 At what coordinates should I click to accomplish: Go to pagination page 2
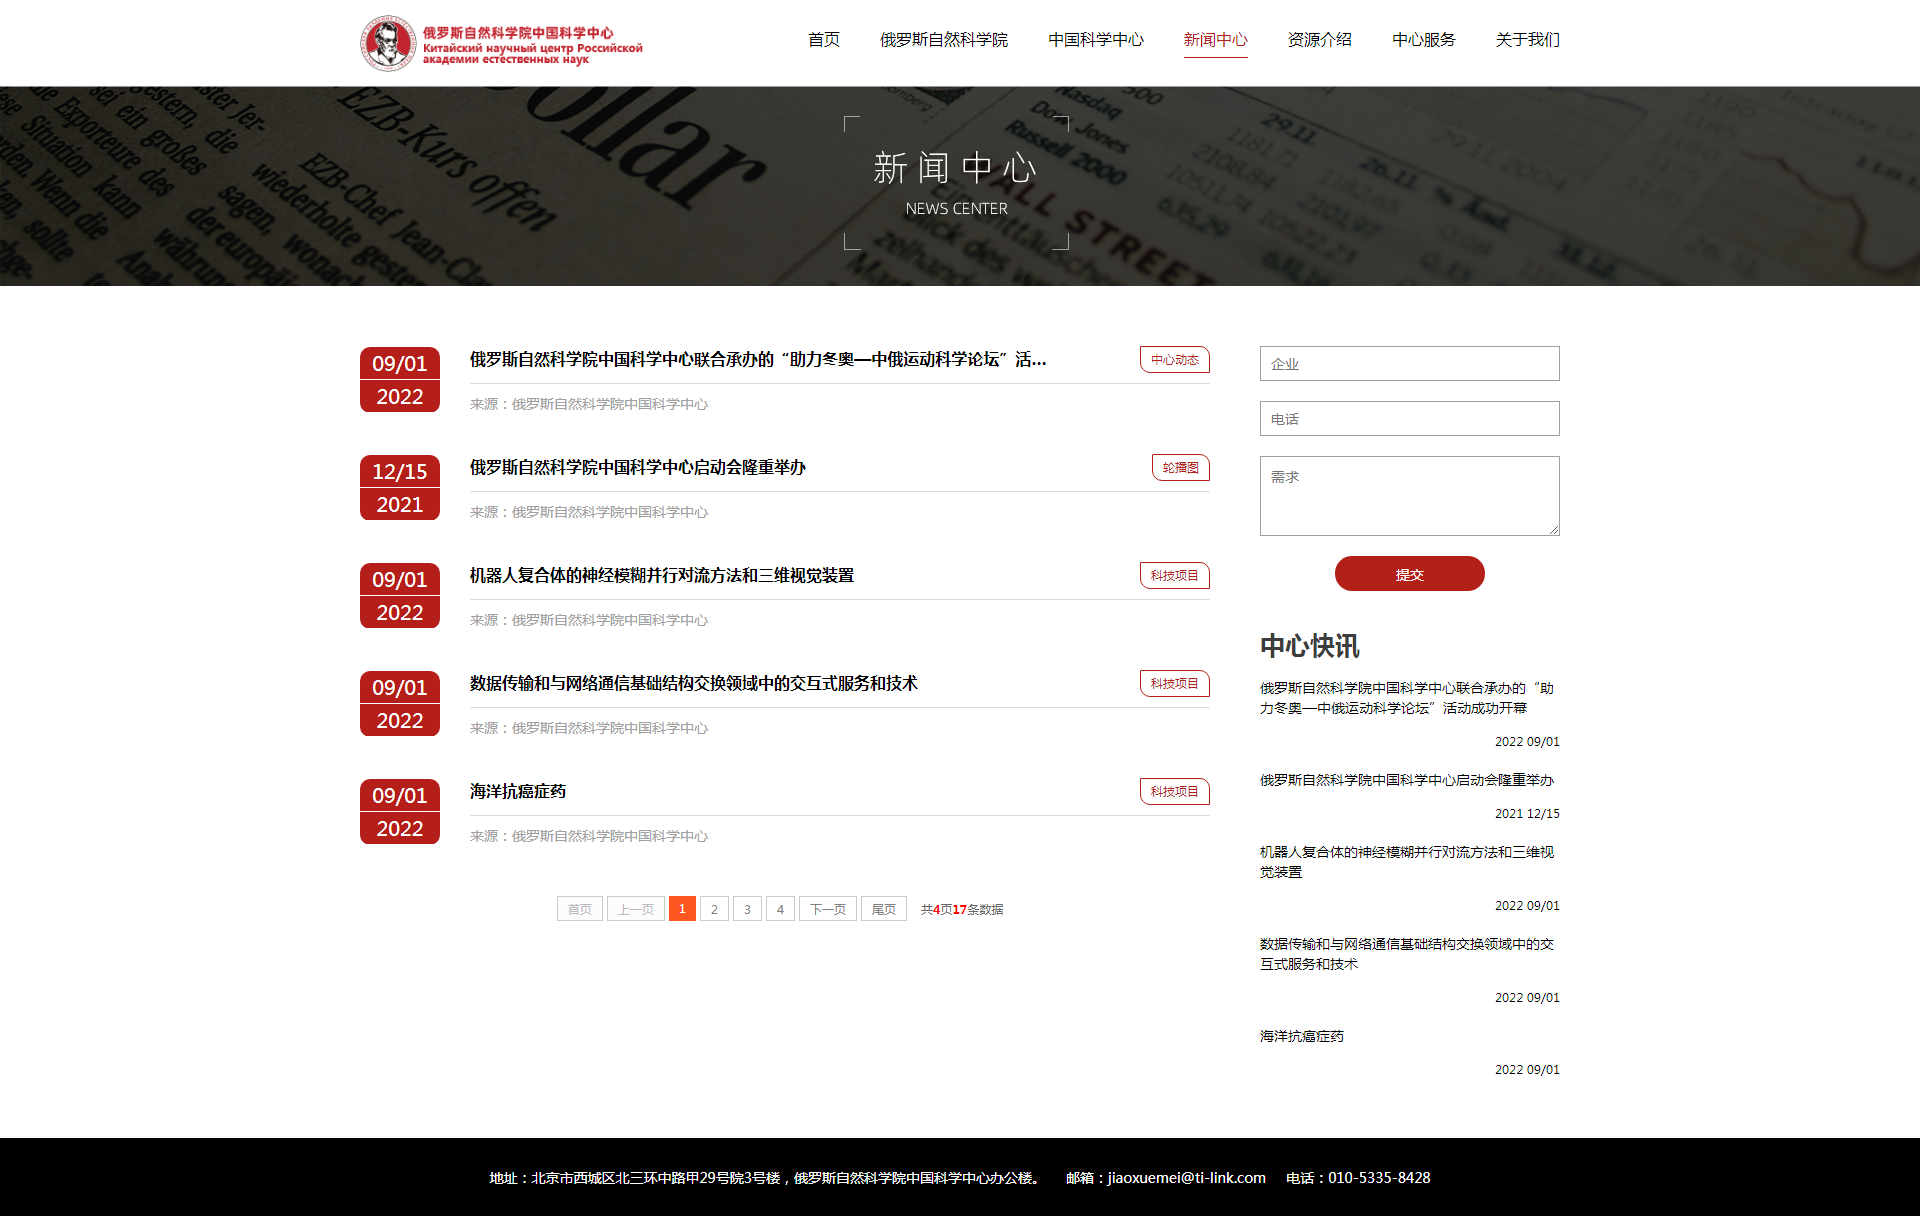714,909
